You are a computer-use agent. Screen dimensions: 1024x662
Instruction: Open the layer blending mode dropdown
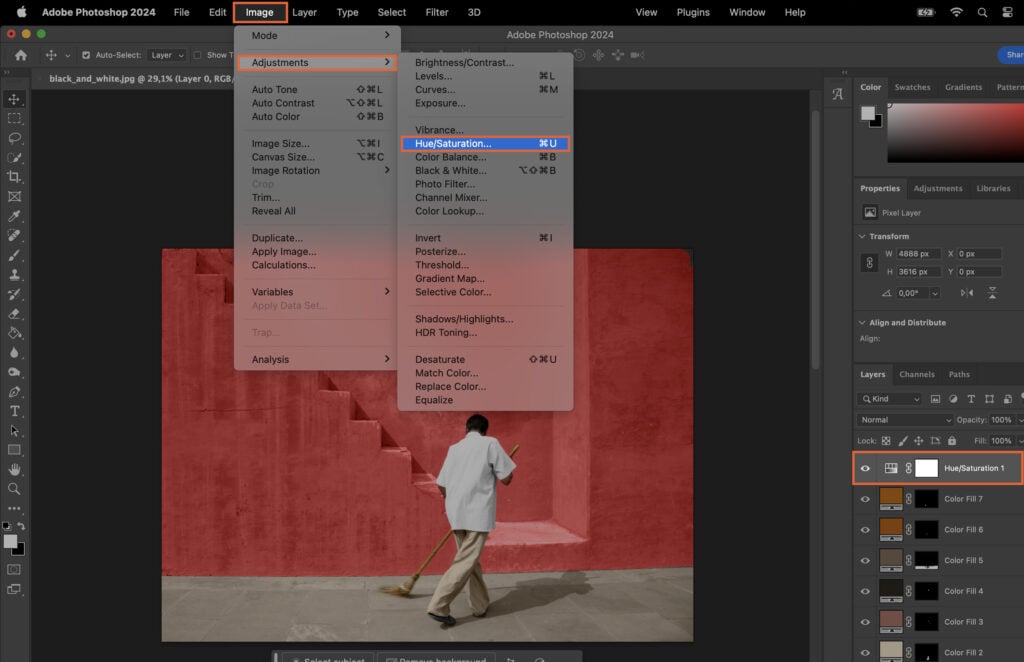[905, 420]
